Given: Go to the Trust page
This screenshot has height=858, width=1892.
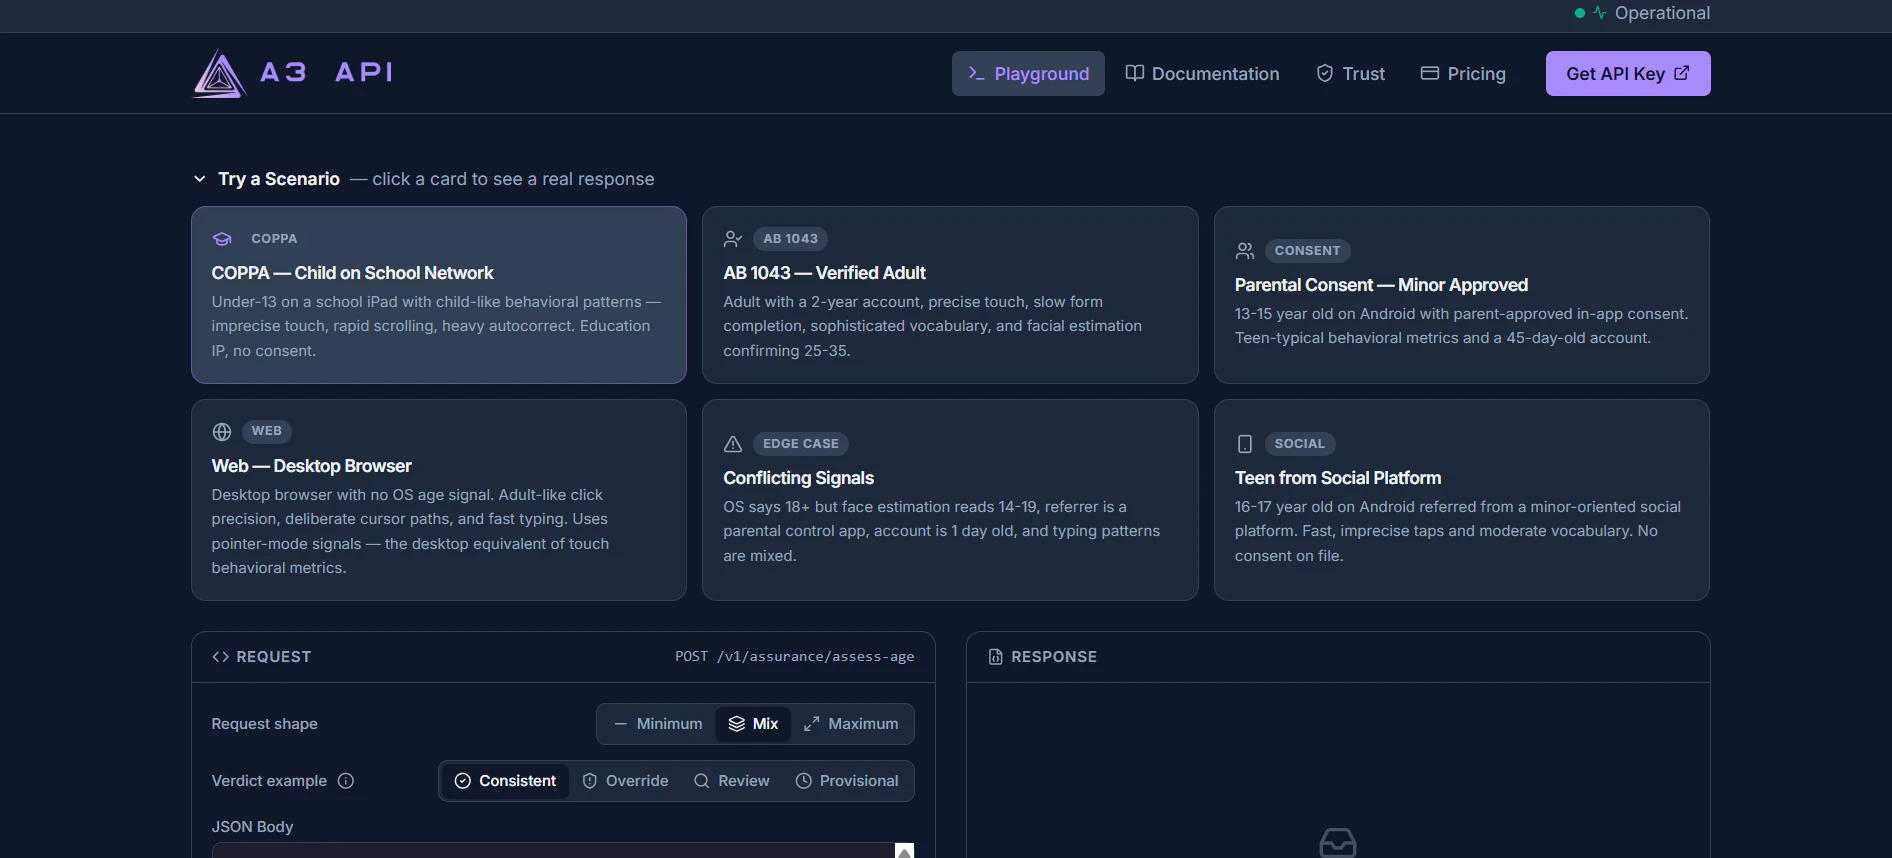Looking at the screenshot, I should pos(1350,74).
